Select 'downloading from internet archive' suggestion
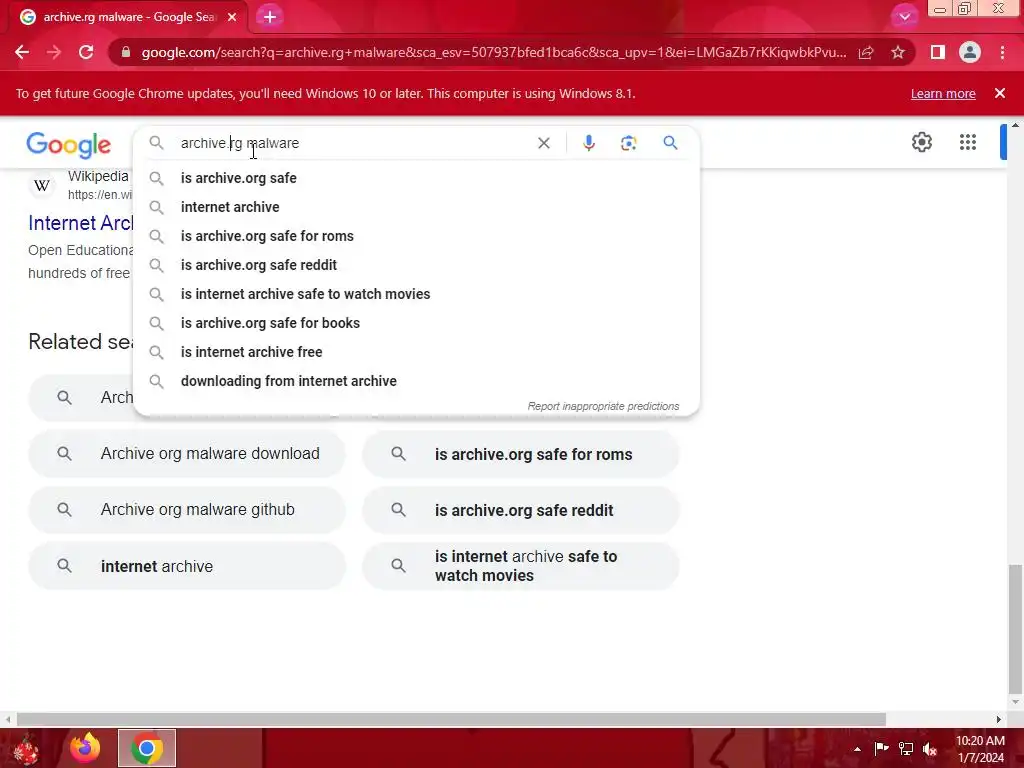This screenshot has width=1024, height=768. [416, 381]
